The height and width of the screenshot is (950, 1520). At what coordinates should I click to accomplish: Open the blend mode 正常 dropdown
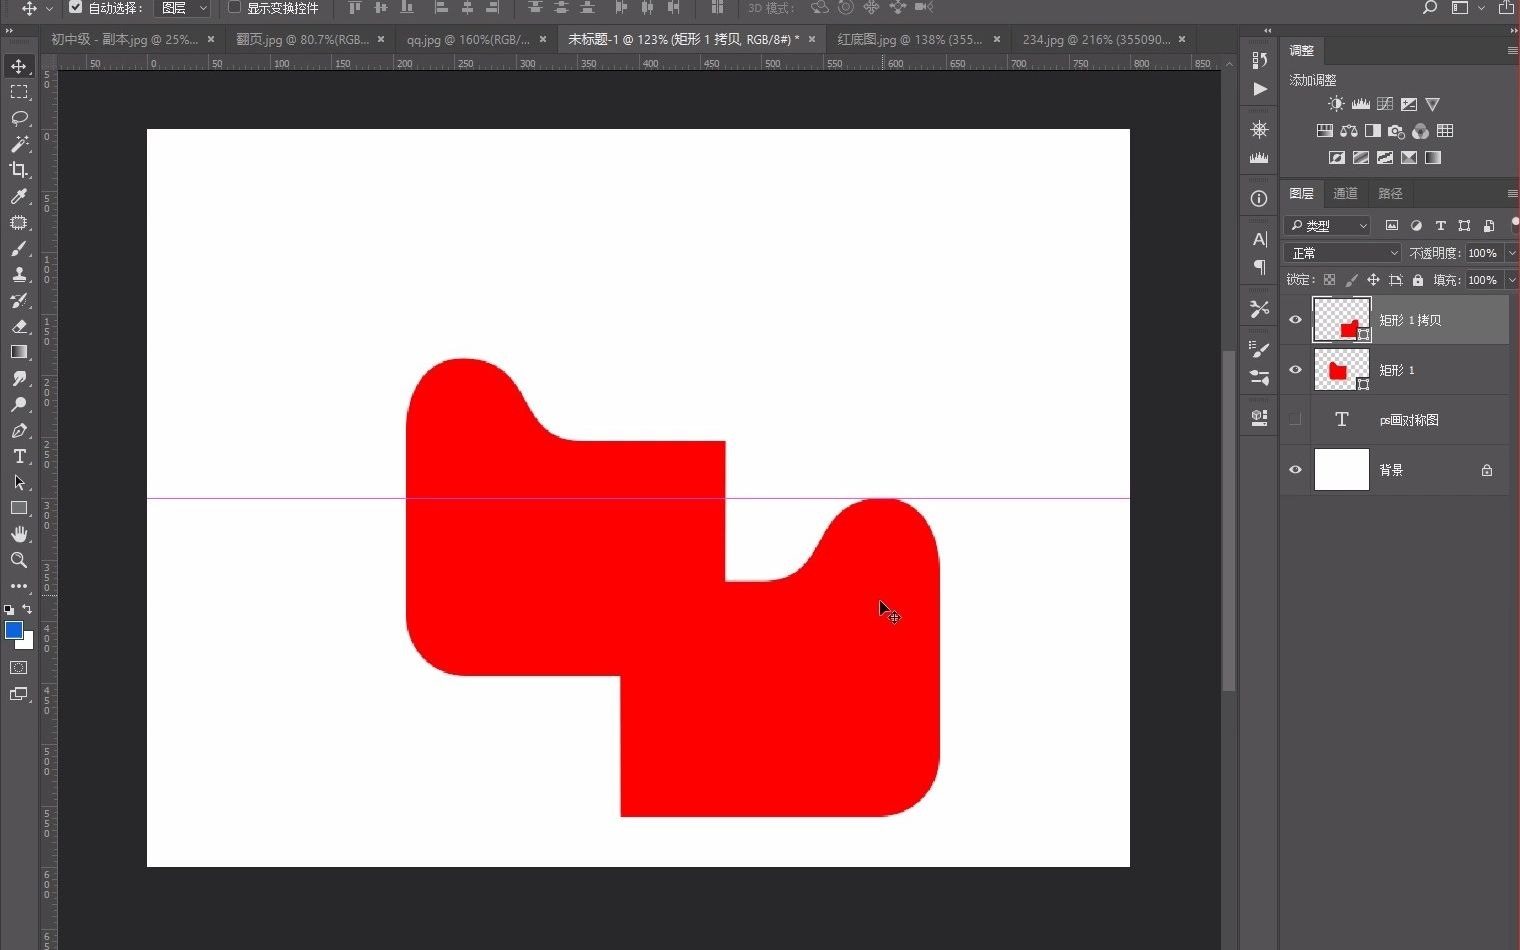(x=1344, y=253)
